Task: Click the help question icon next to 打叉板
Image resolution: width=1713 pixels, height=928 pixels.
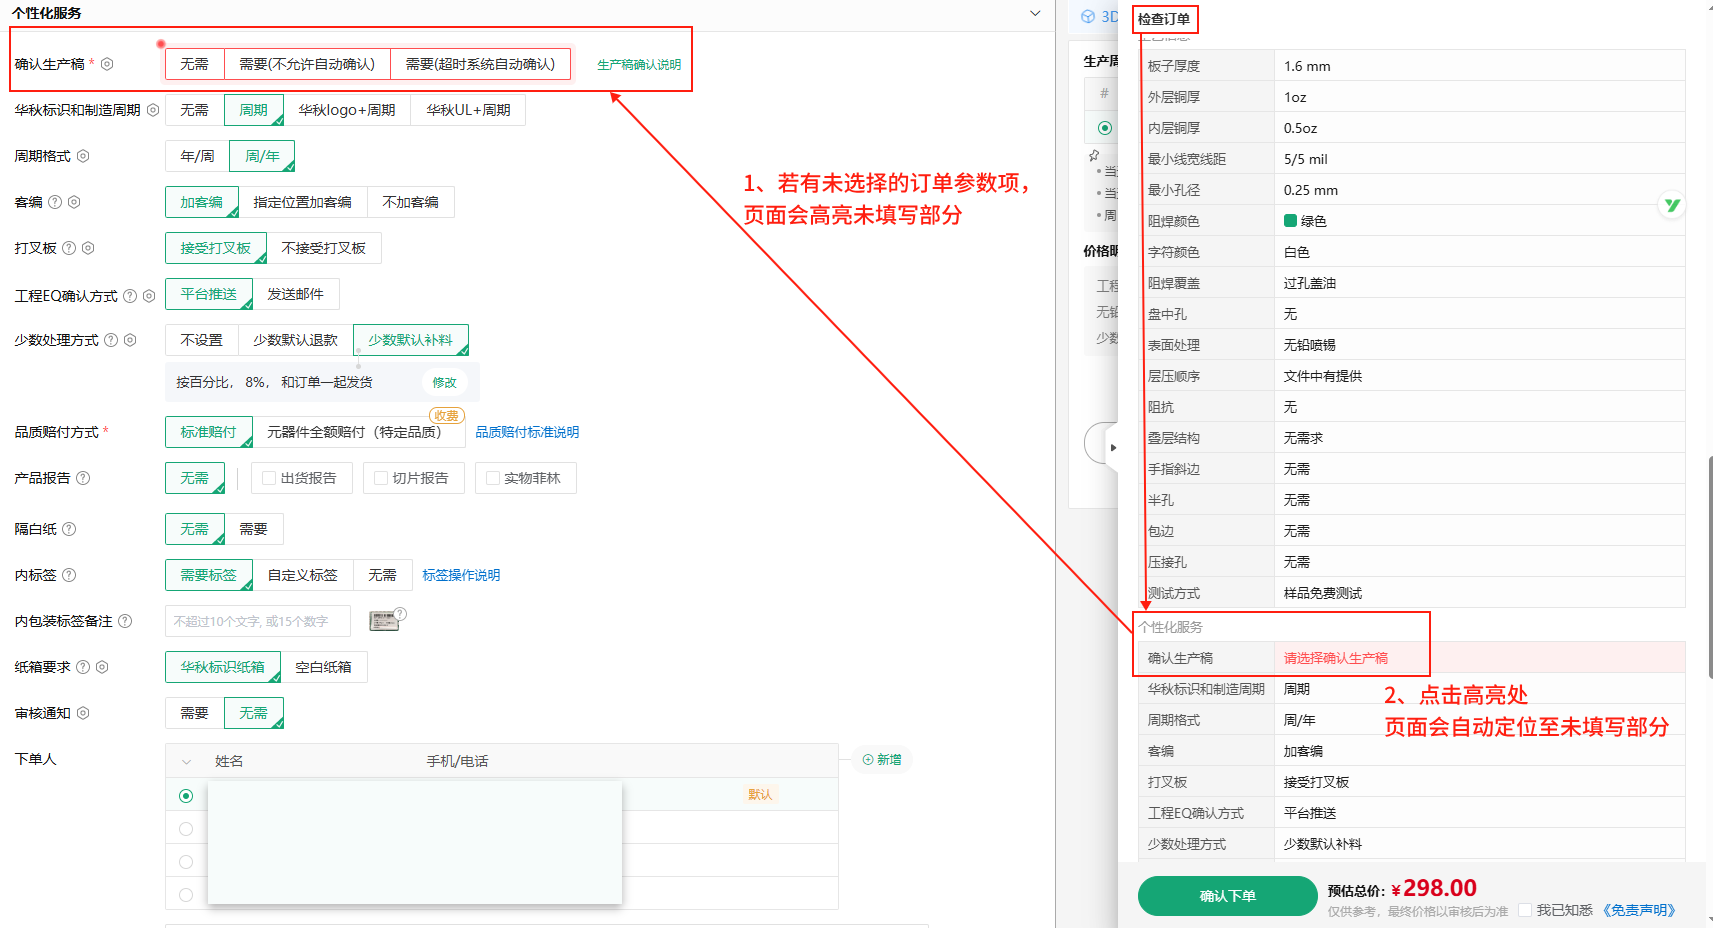Action: [69, 248]
